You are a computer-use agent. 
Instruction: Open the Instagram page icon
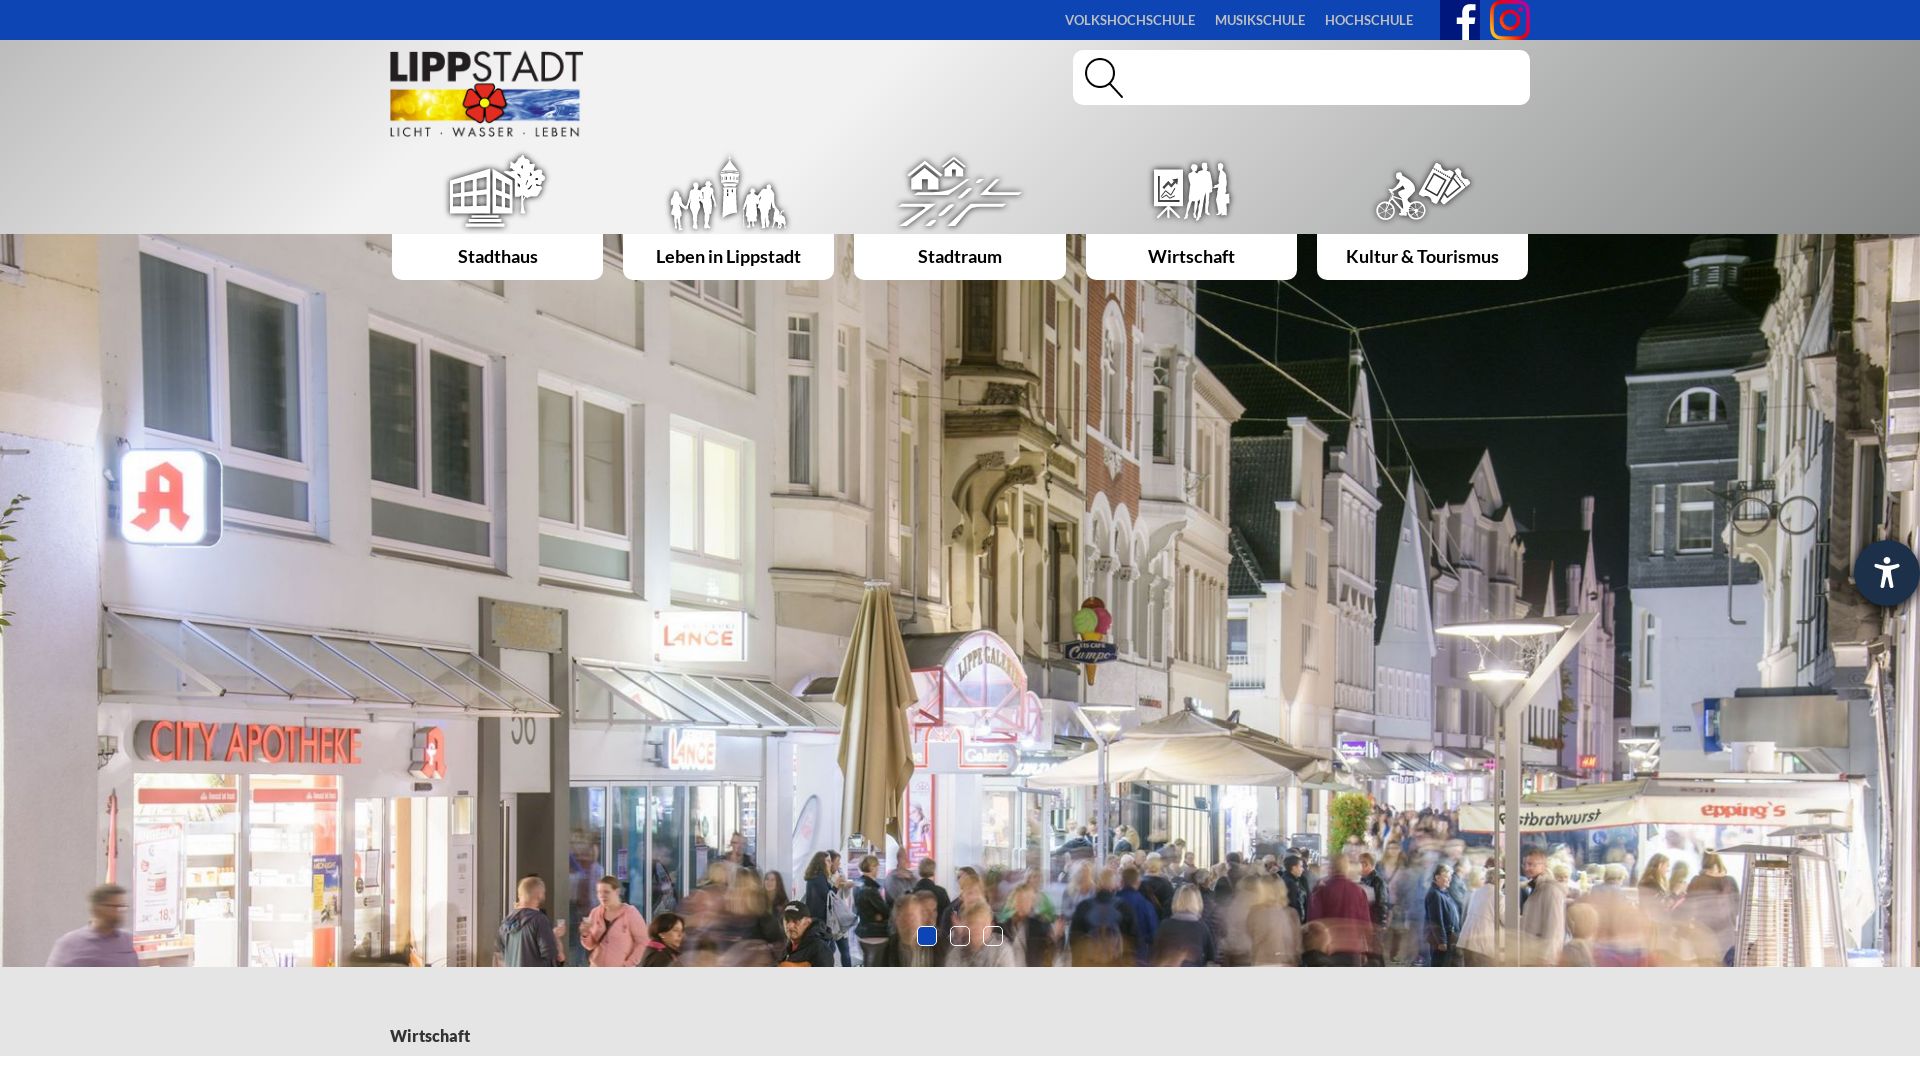coord(1509,20)
